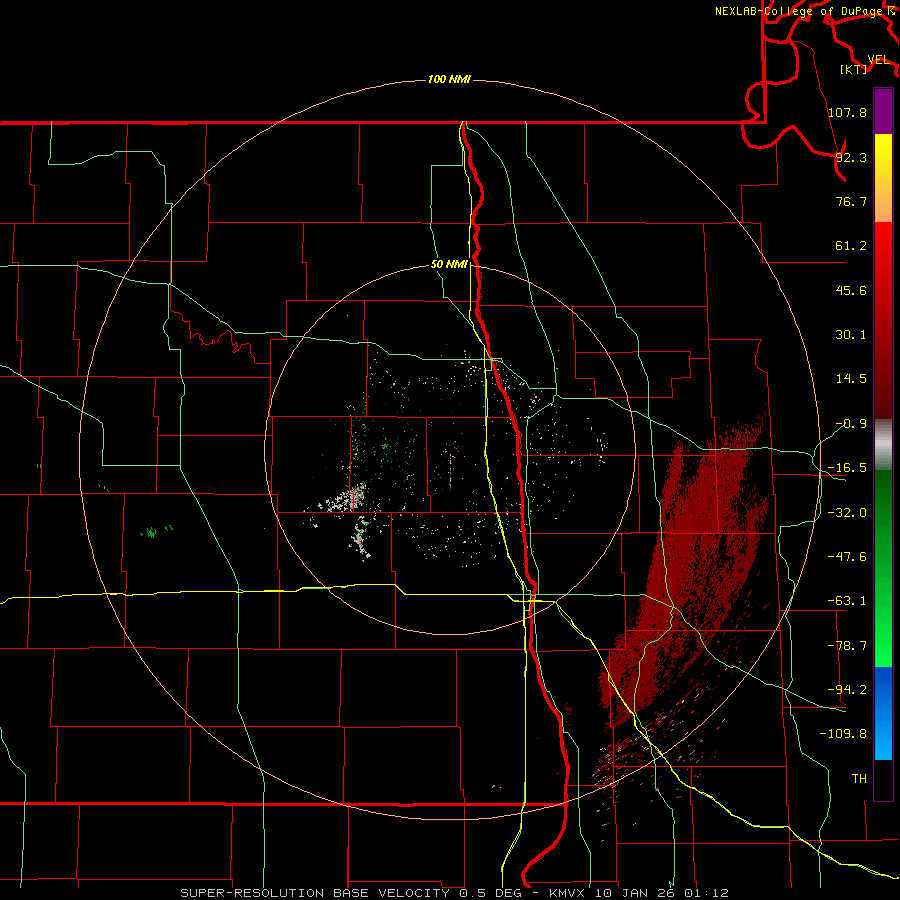
Task: Click the -78.7 velocity scale value
Action: tap(847, 646)
